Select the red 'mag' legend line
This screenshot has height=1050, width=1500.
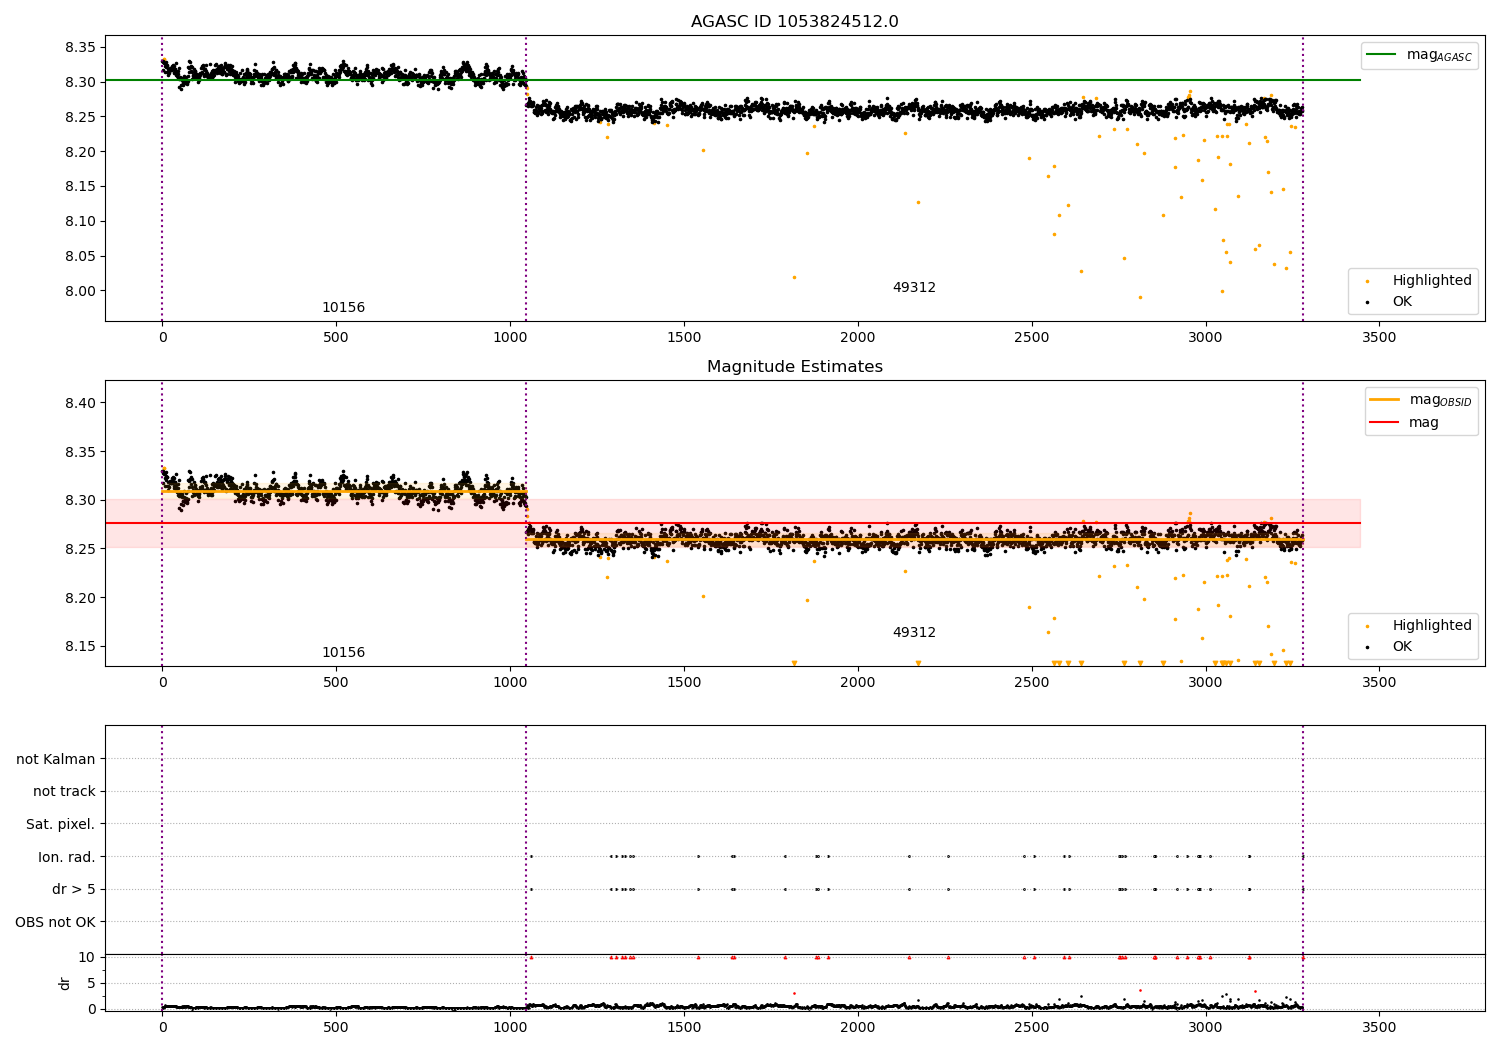(x=1384, y=422)
